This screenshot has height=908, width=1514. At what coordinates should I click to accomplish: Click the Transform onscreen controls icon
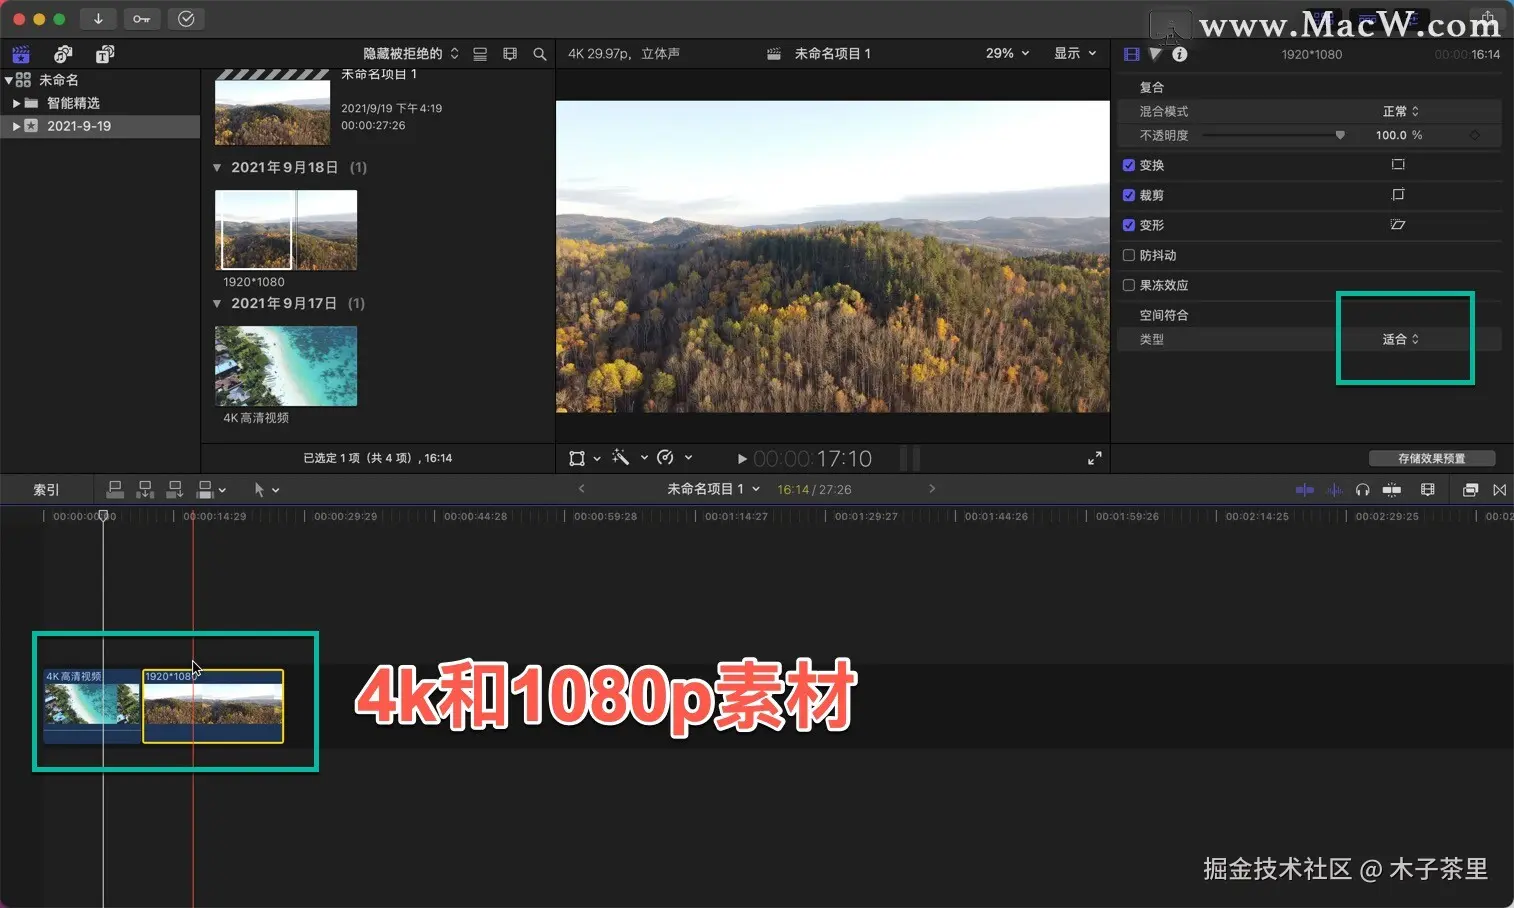tap(1398, 164)
